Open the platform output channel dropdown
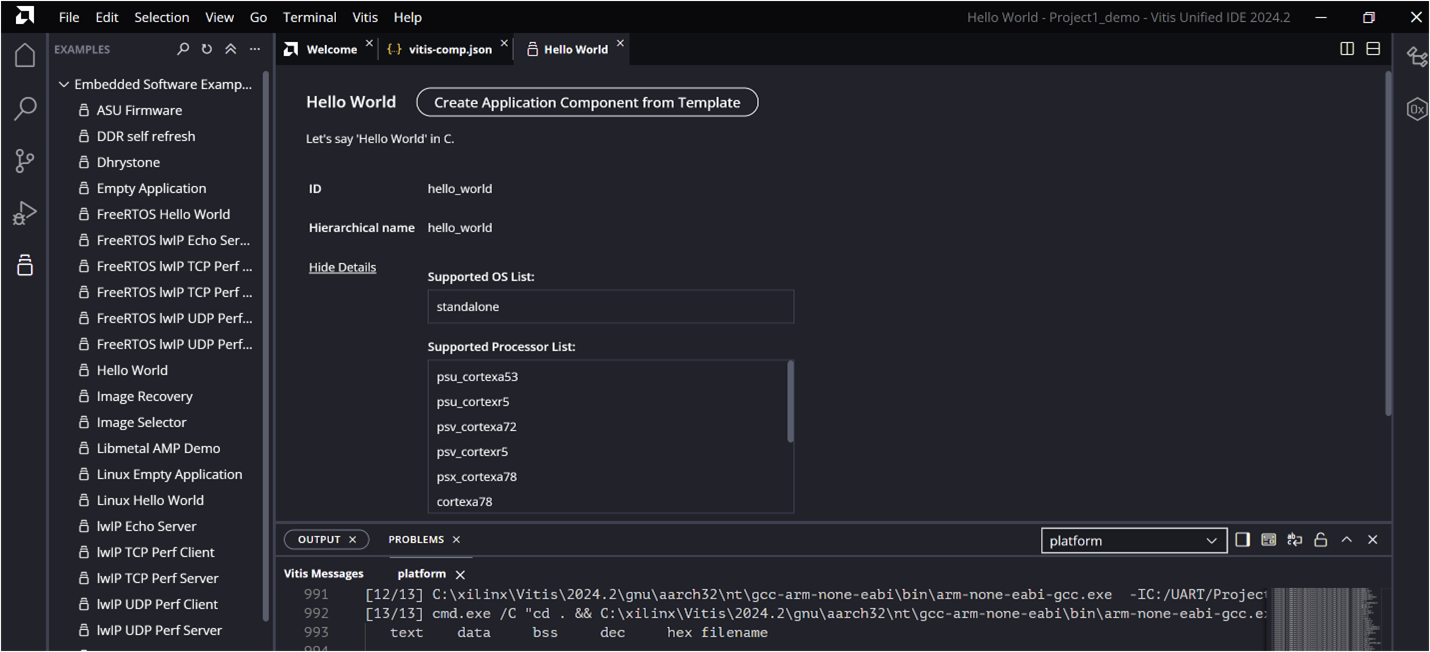The image size is (1430, 652). tap(1134, 540)
